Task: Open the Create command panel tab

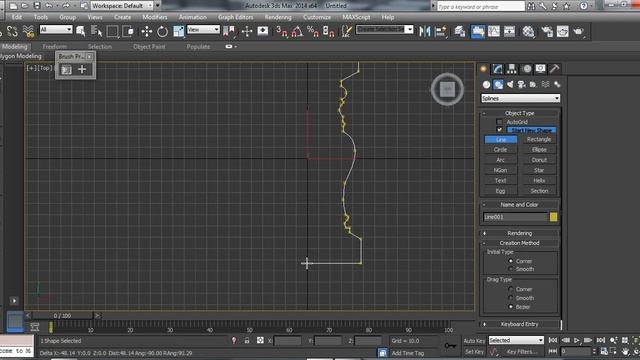Action: (x=484, y=69)
